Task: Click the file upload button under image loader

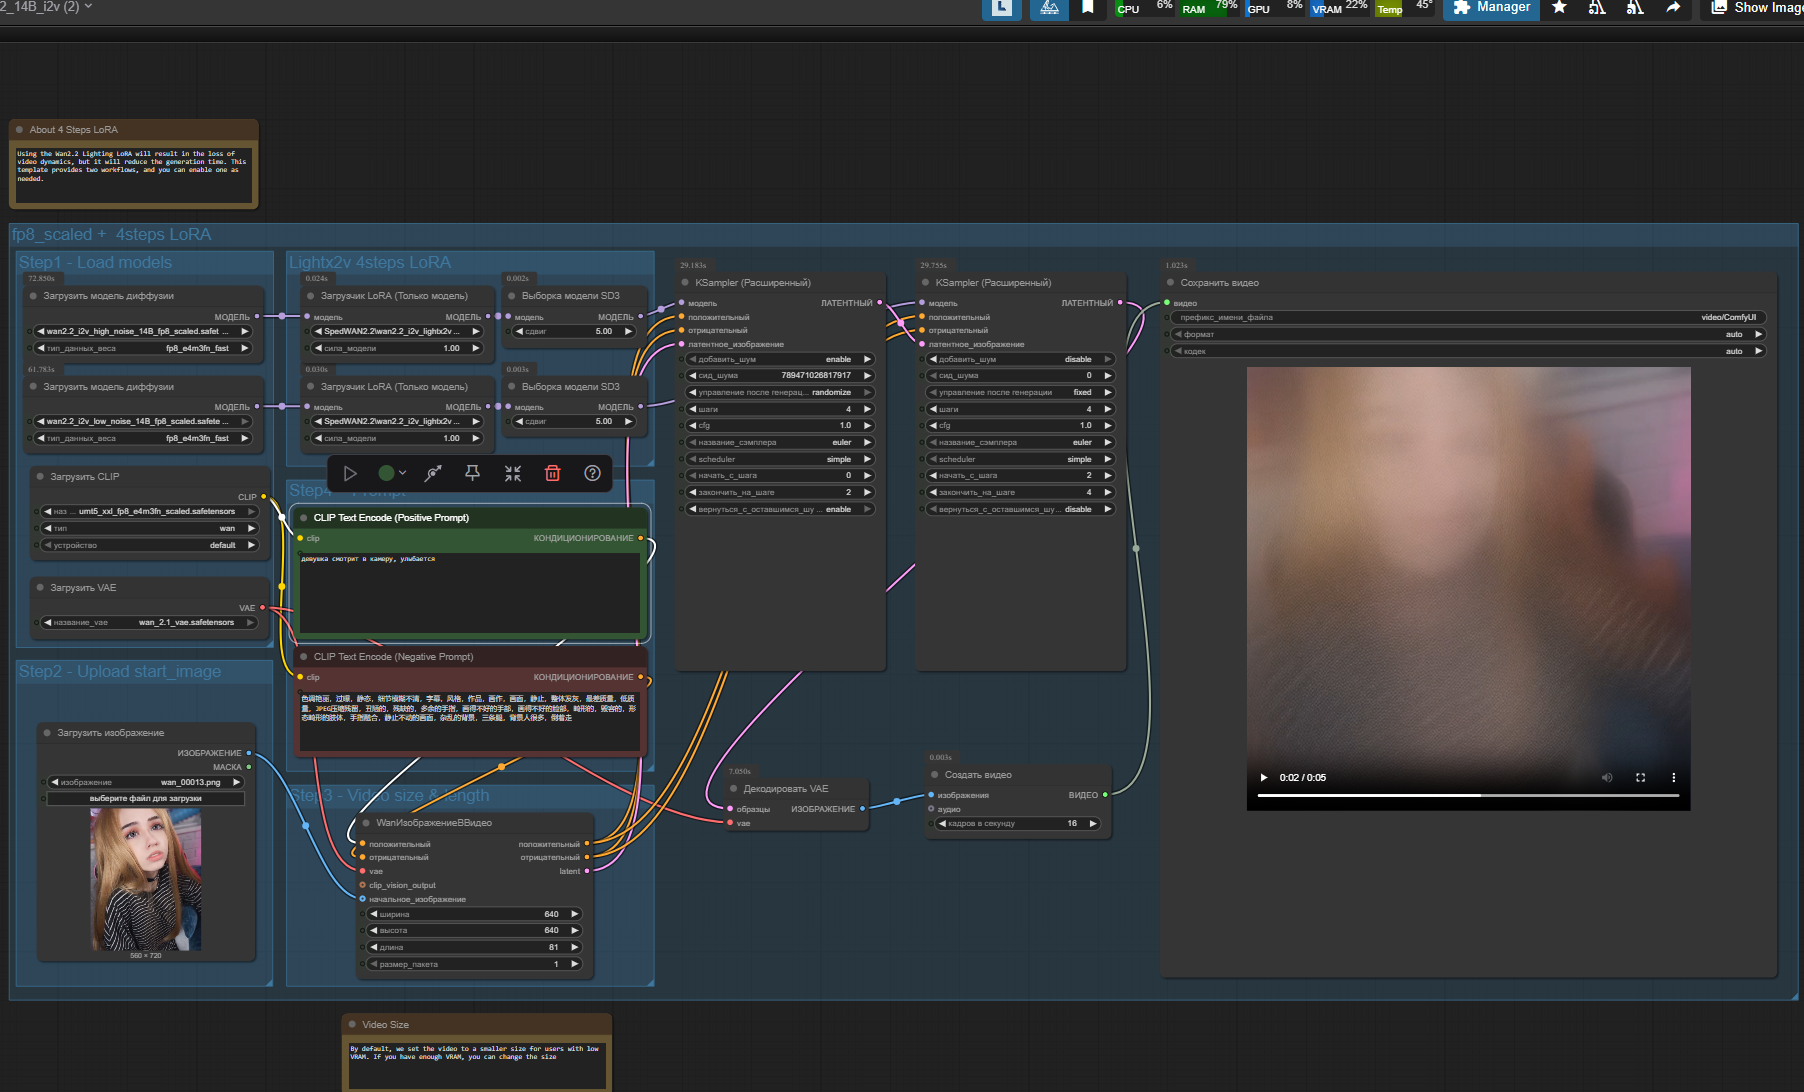Action: [146, 799]
